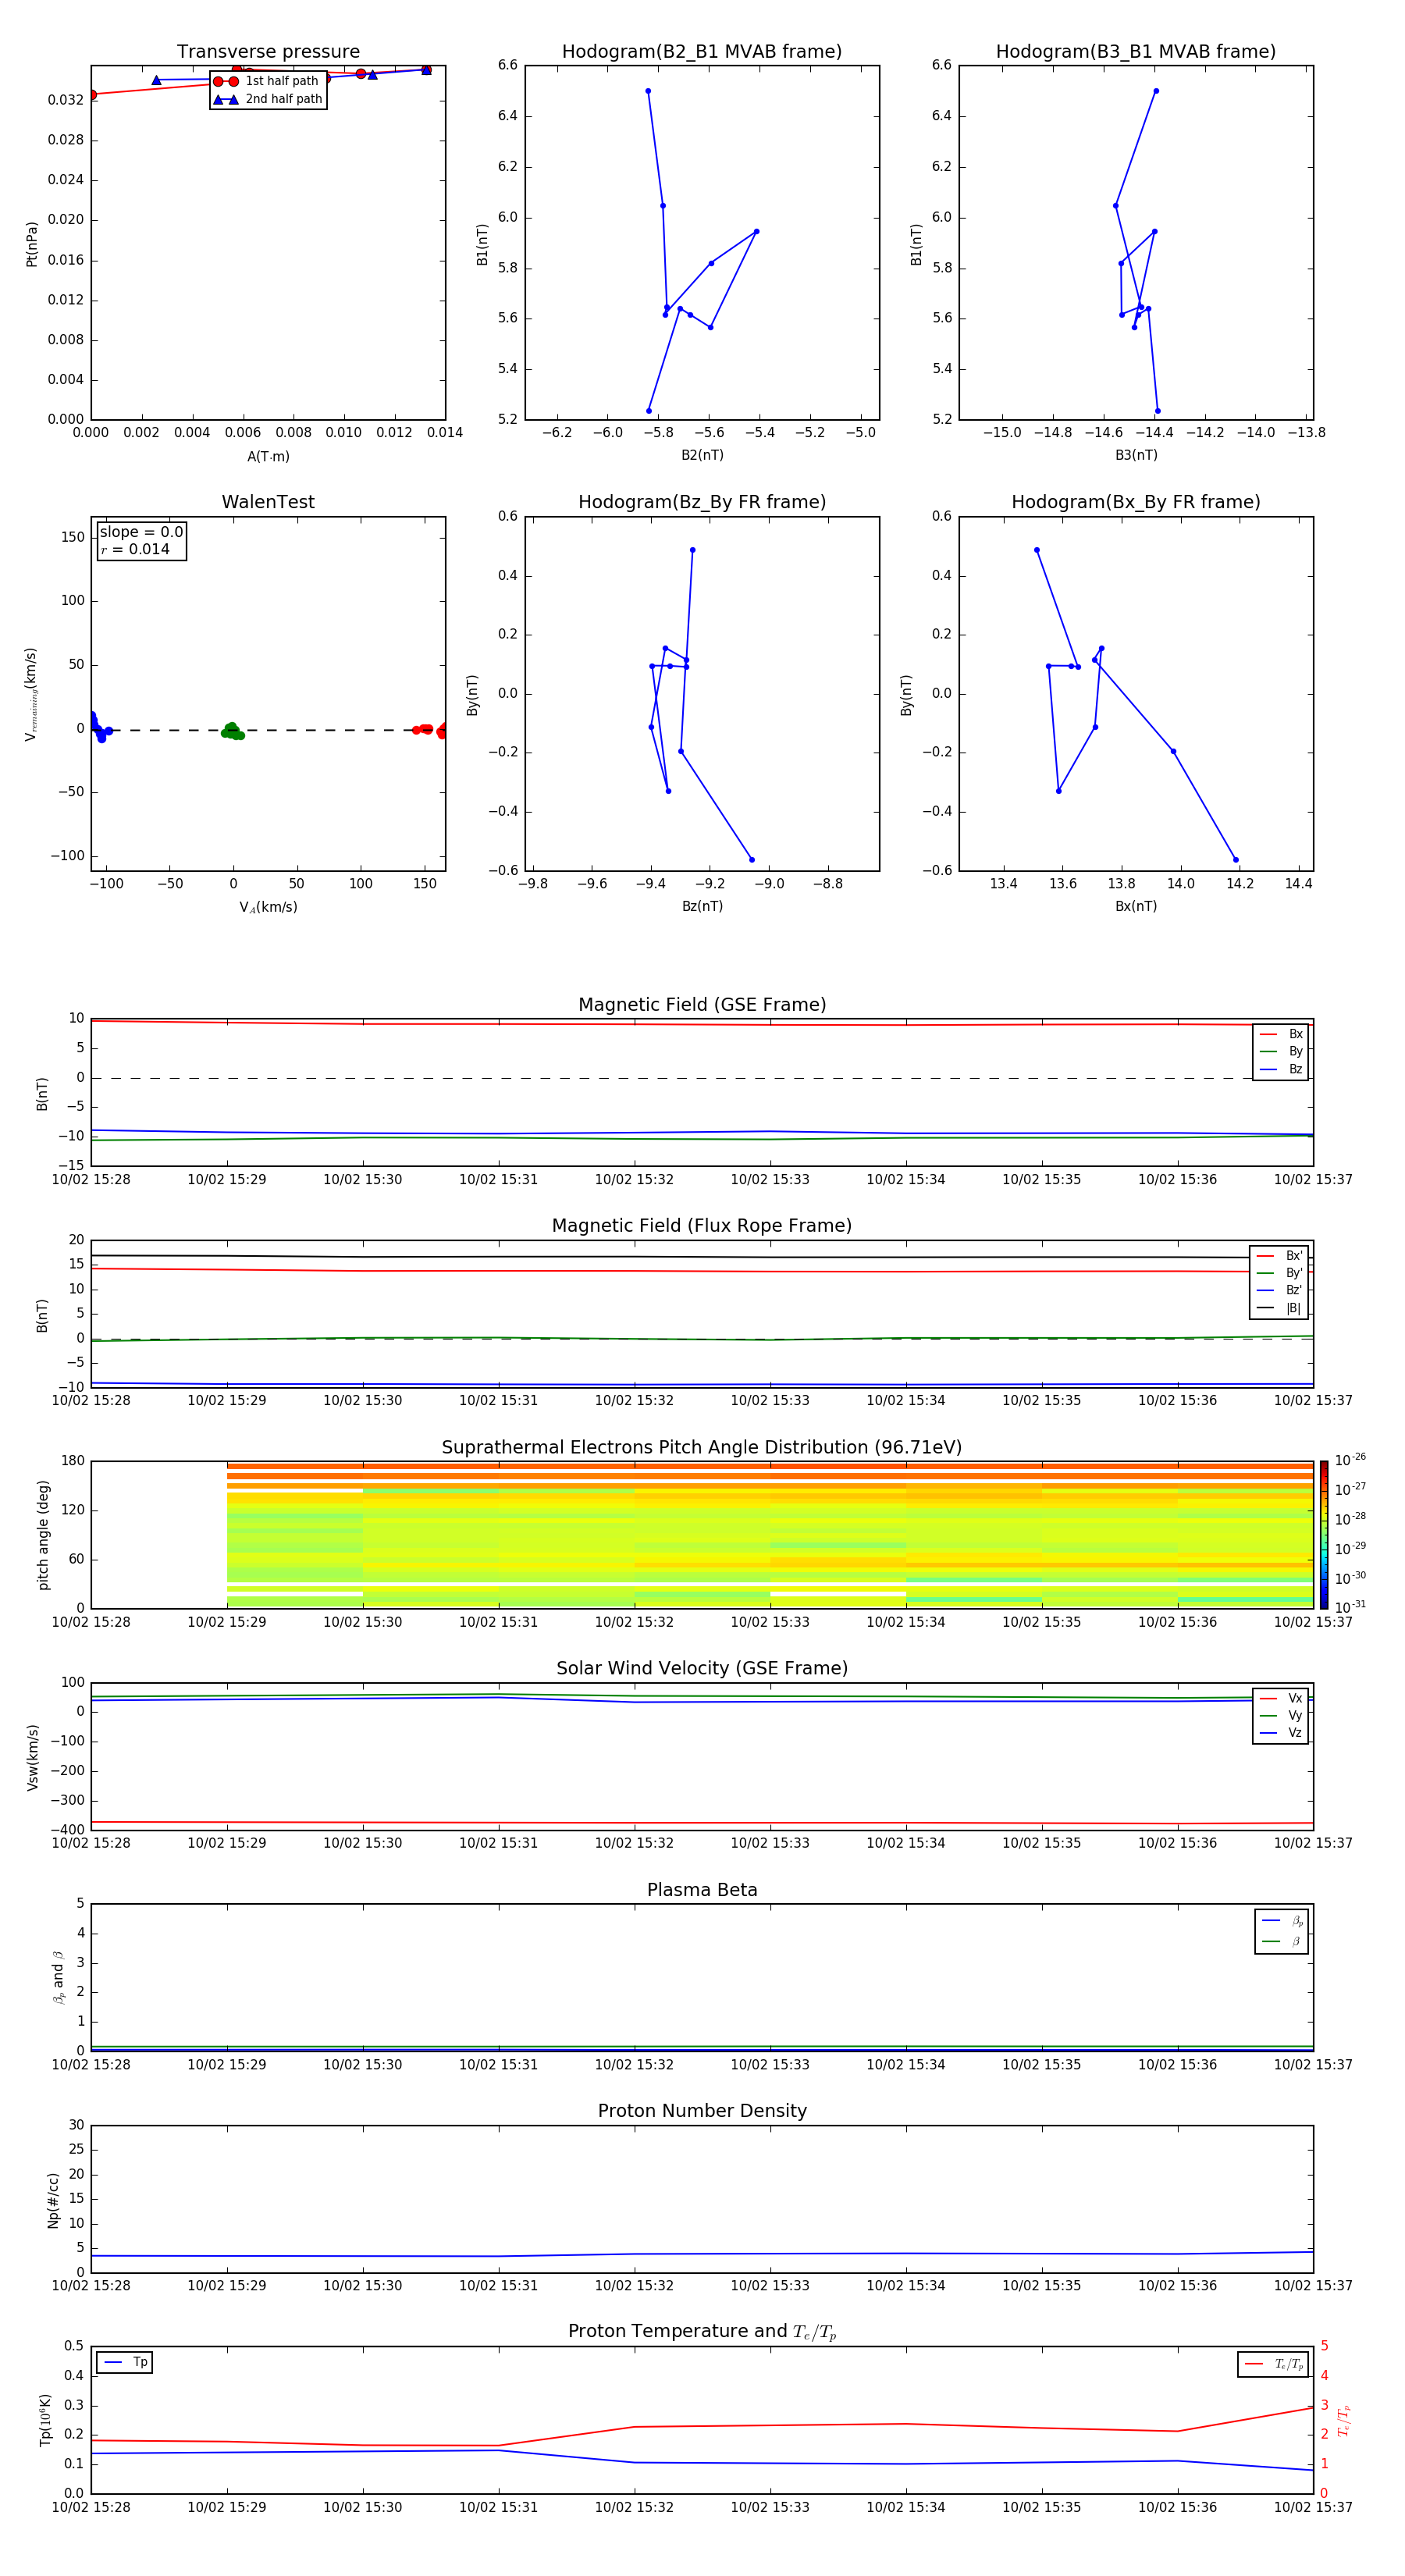Click the pitch angle colorbar scale
Viewport: 1405px width, 2576px height.
(x=1324, y=1534)
